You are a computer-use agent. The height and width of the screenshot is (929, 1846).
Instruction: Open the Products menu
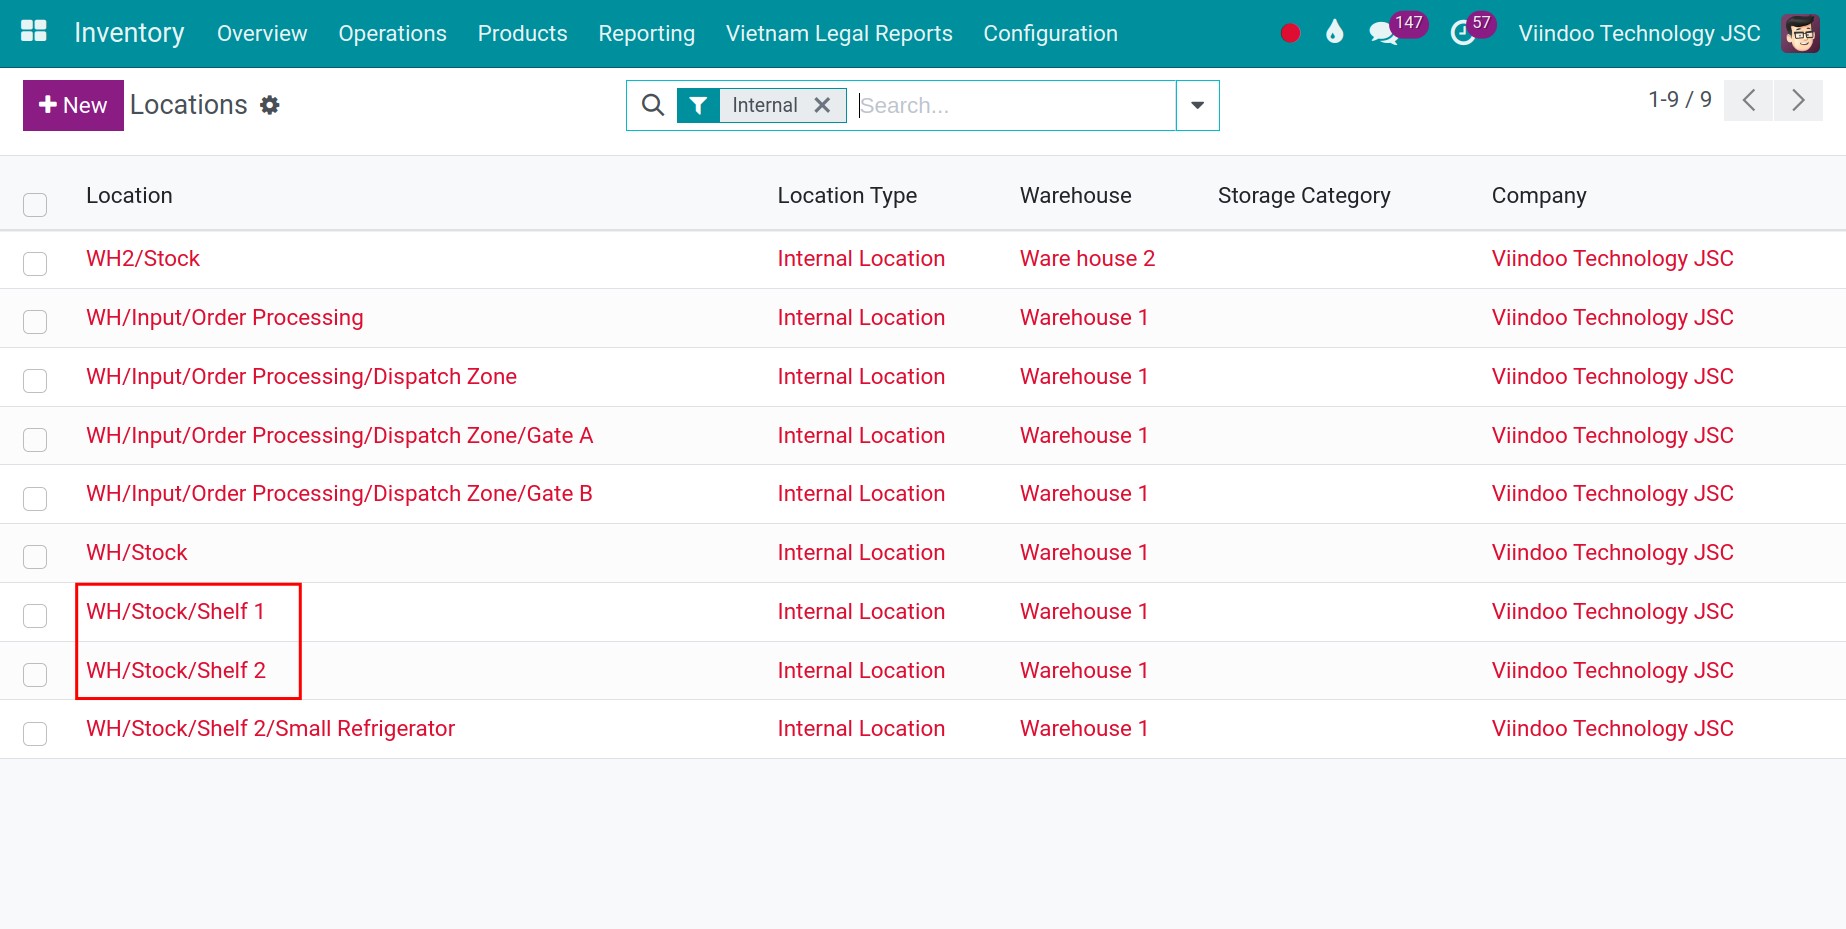click(522, 33)
